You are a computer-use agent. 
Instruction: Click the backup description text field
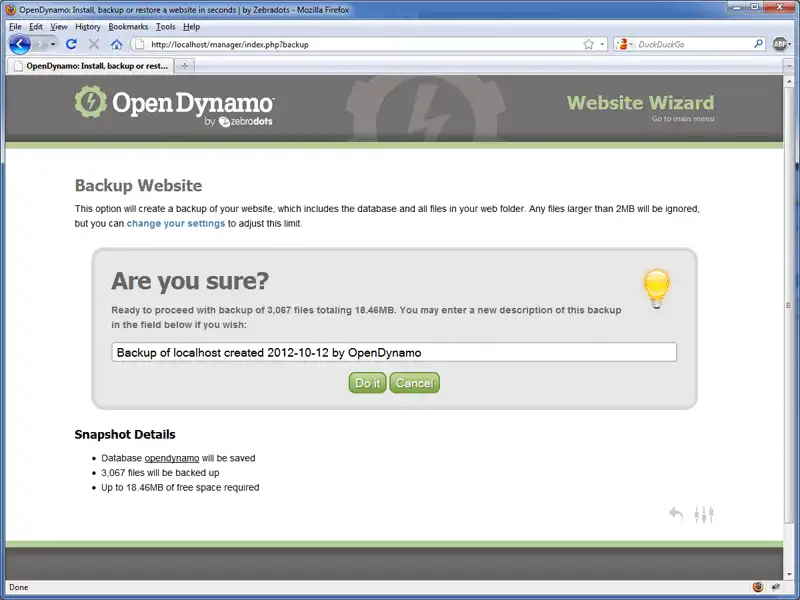pyautogui.click(x=394, y=352)
